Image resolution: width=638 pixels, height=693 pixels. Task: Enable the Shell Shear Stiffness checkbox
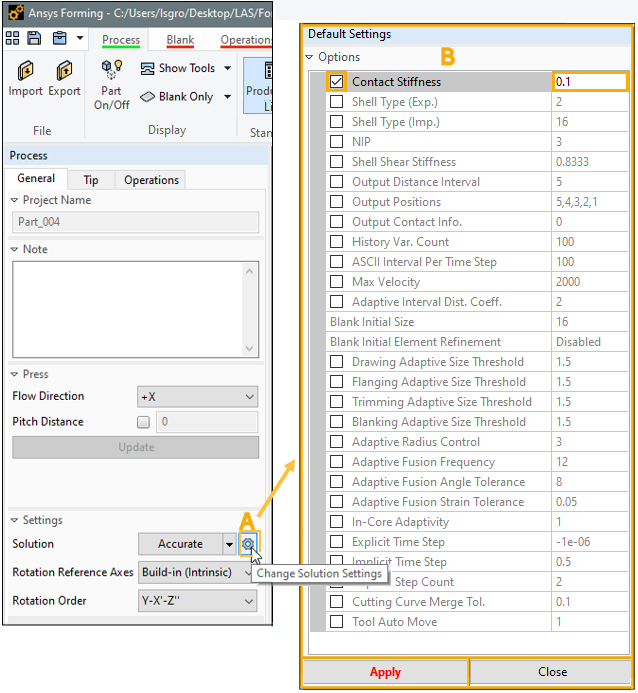tap(336, 162)
